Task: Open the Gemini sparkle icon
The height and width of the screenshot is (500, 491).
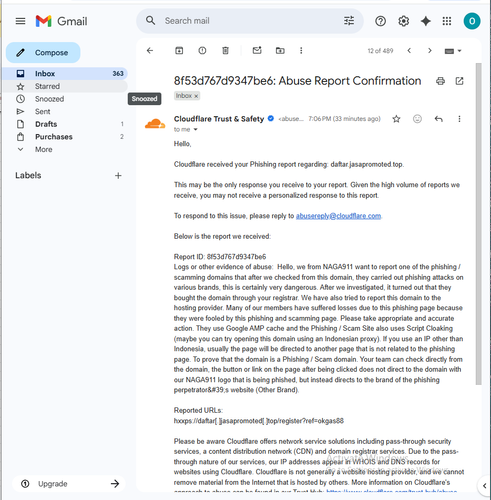Action: pos(426,21)
